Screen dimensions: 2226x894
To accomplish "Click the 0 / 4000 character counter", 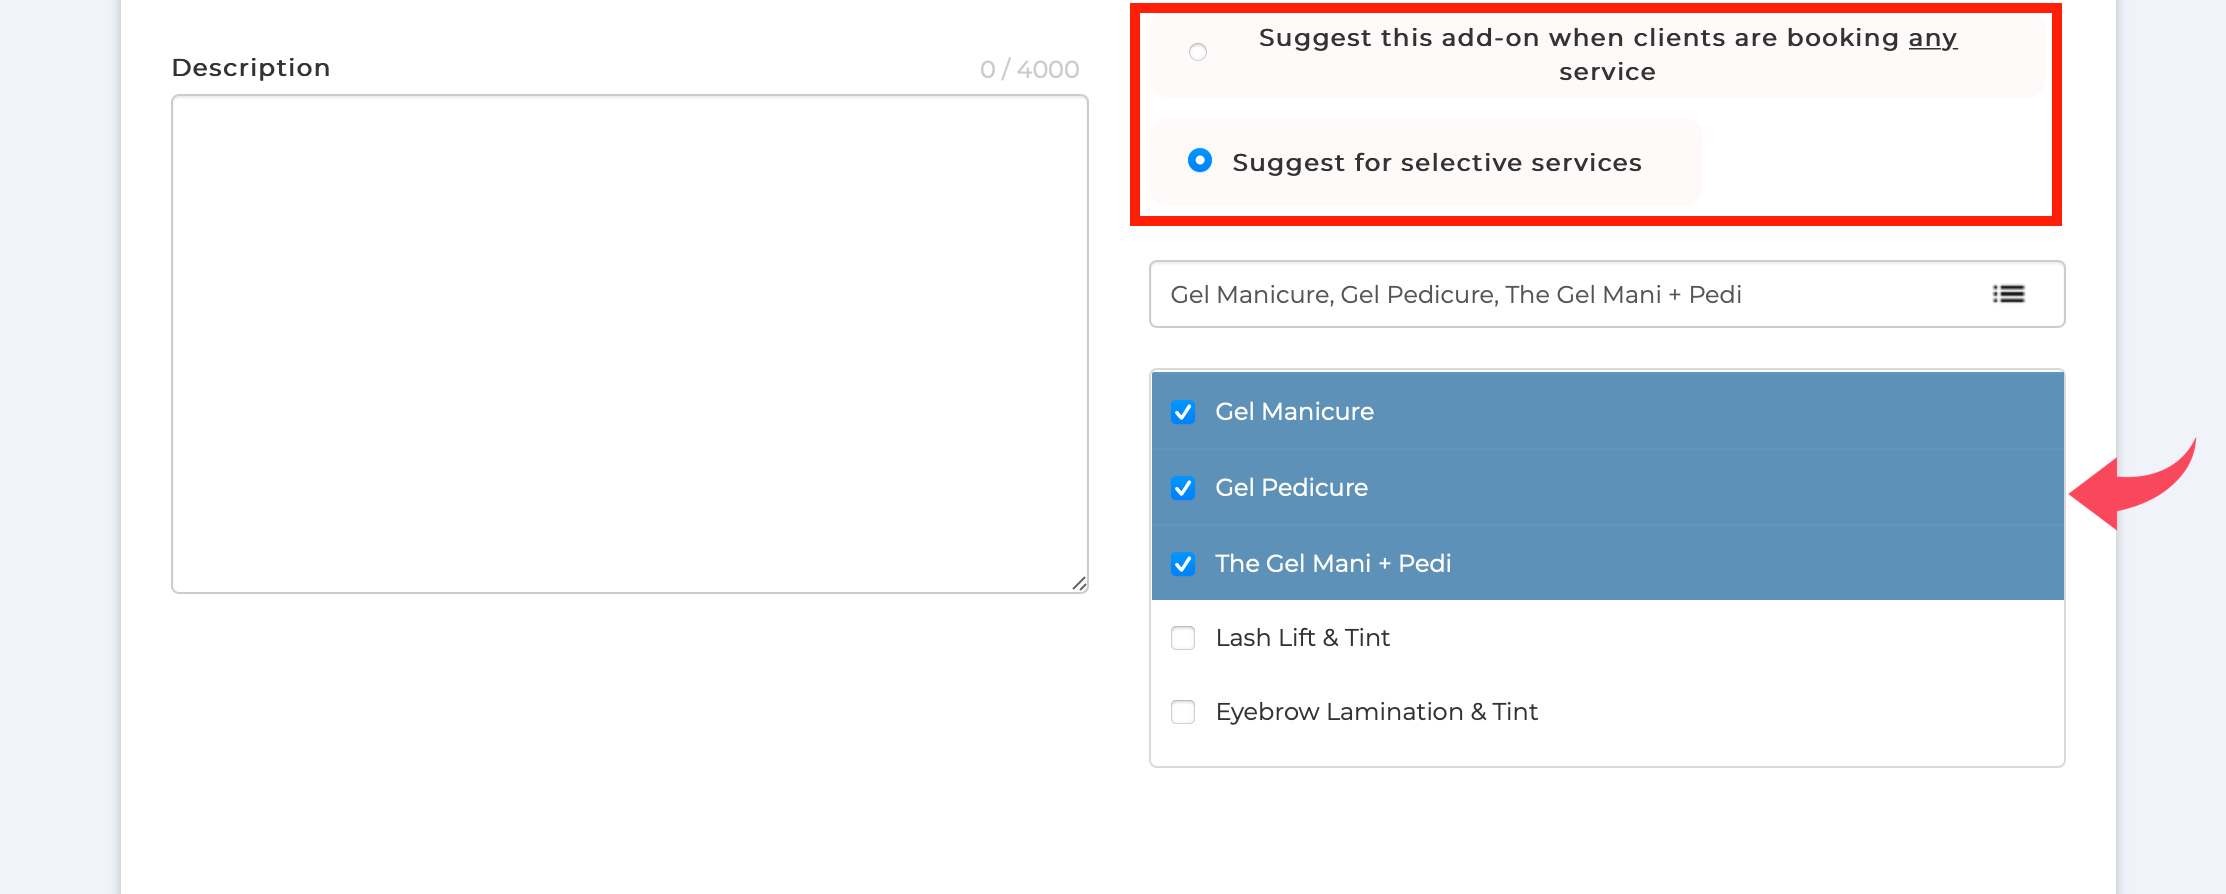I will pos(1030,69).
